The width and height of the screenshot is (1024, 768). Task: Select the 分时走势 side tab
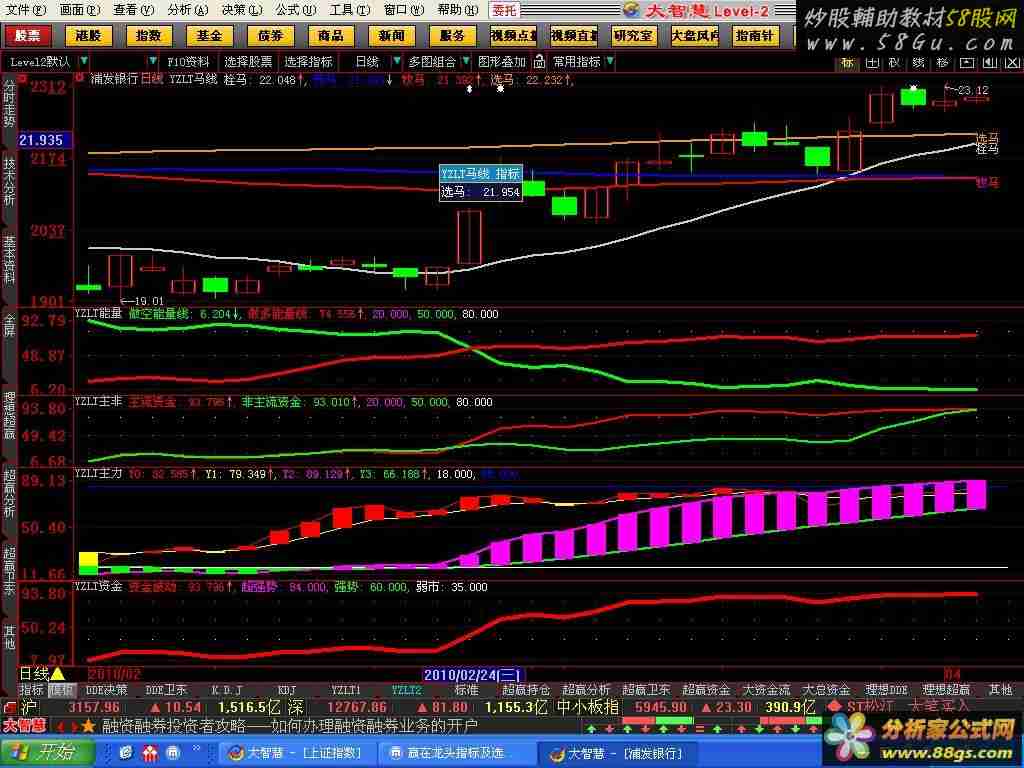[9, 103]
